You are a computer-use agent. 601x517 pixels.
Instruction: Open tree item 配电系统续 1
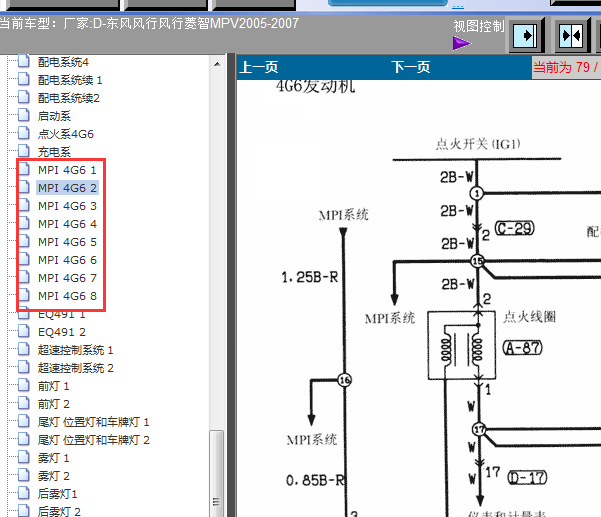point(70,80)
